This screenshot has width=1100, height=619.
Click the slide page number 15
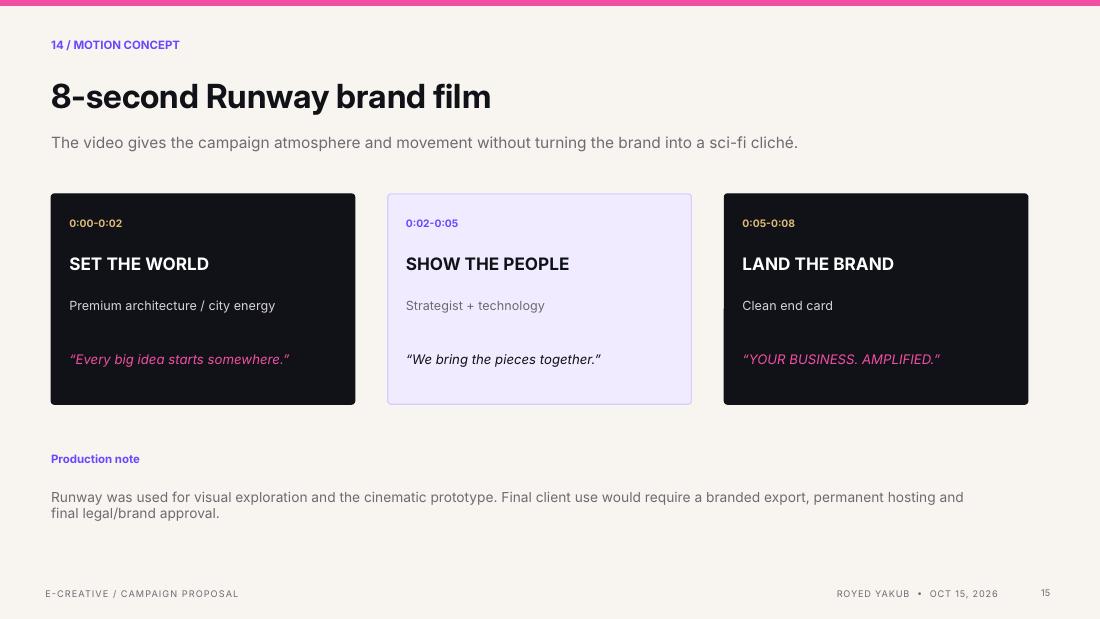[1045, 593]
